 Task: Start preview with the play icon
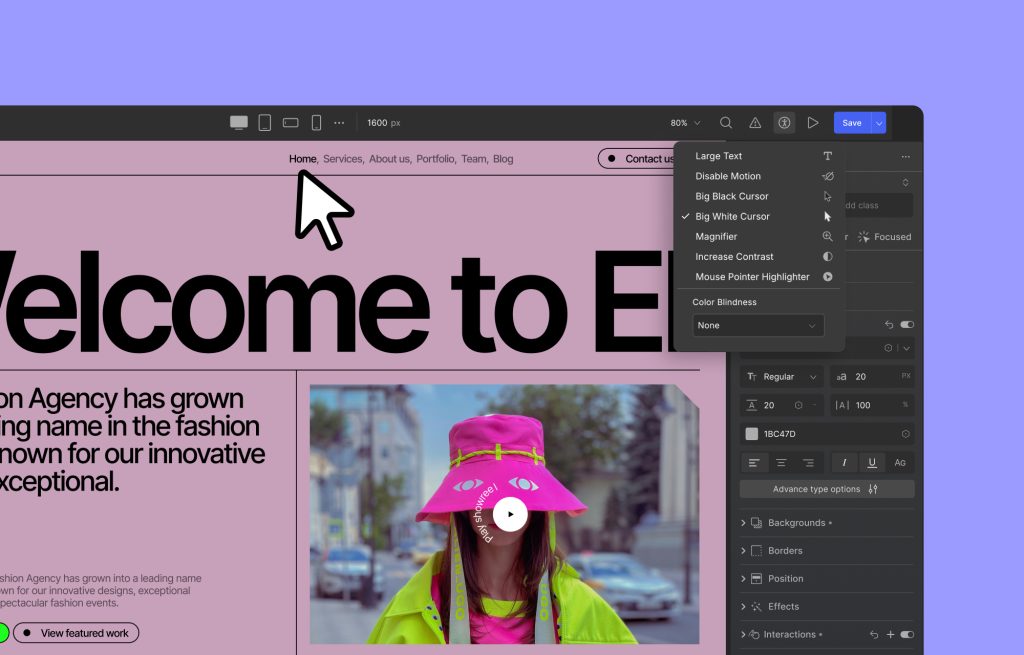coord(813,122)
